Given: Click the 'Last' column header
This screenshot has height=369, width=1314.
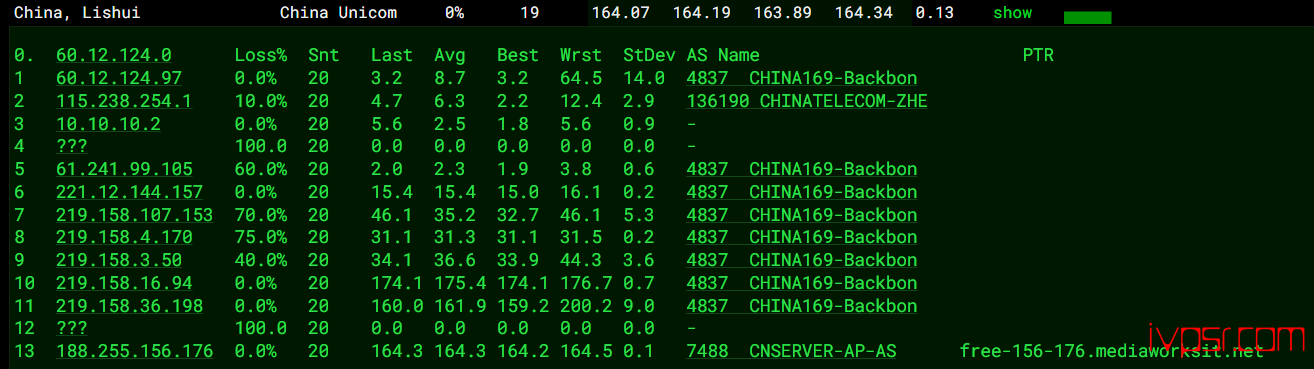Looking at the screenshot, I should (392, 55).
